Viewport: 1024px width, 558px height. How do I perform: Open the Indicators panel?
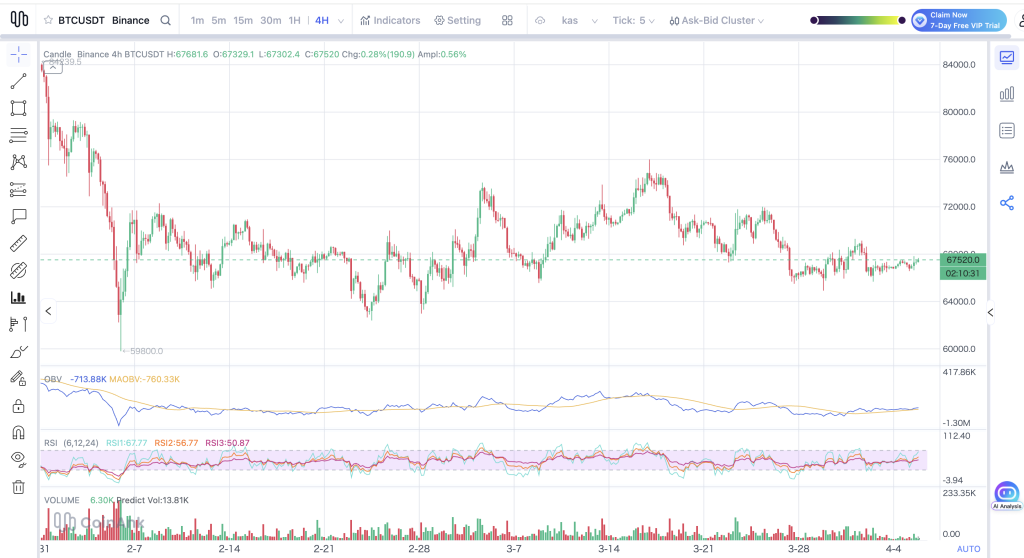390,20
